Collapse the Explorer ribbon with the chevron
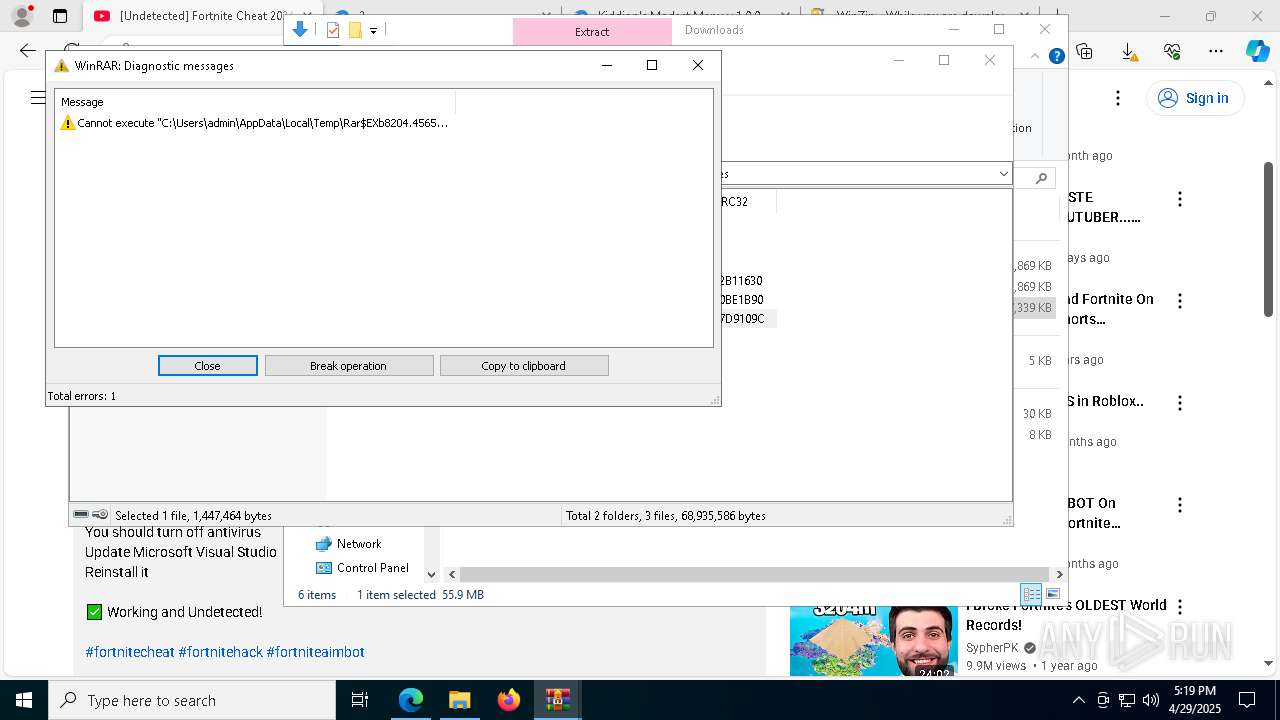Image resolution: width=1280 pixels, height=720 pixels. click(1035, 57)
